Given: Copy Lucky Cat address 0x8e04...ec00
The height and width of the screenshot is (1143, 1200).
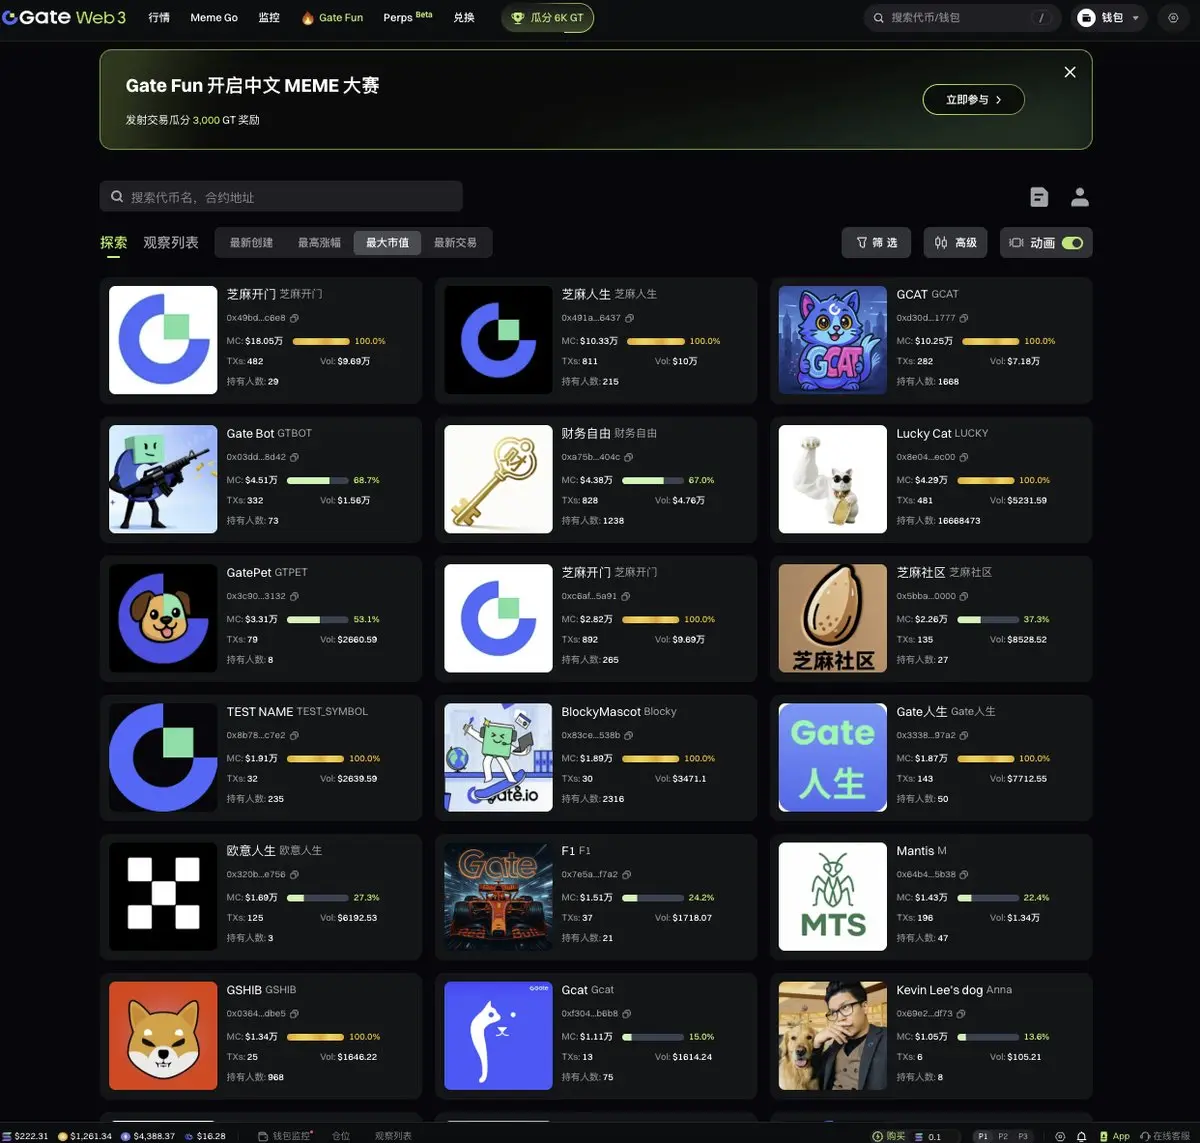Looking at the screenshot, I should click(963, 457).
